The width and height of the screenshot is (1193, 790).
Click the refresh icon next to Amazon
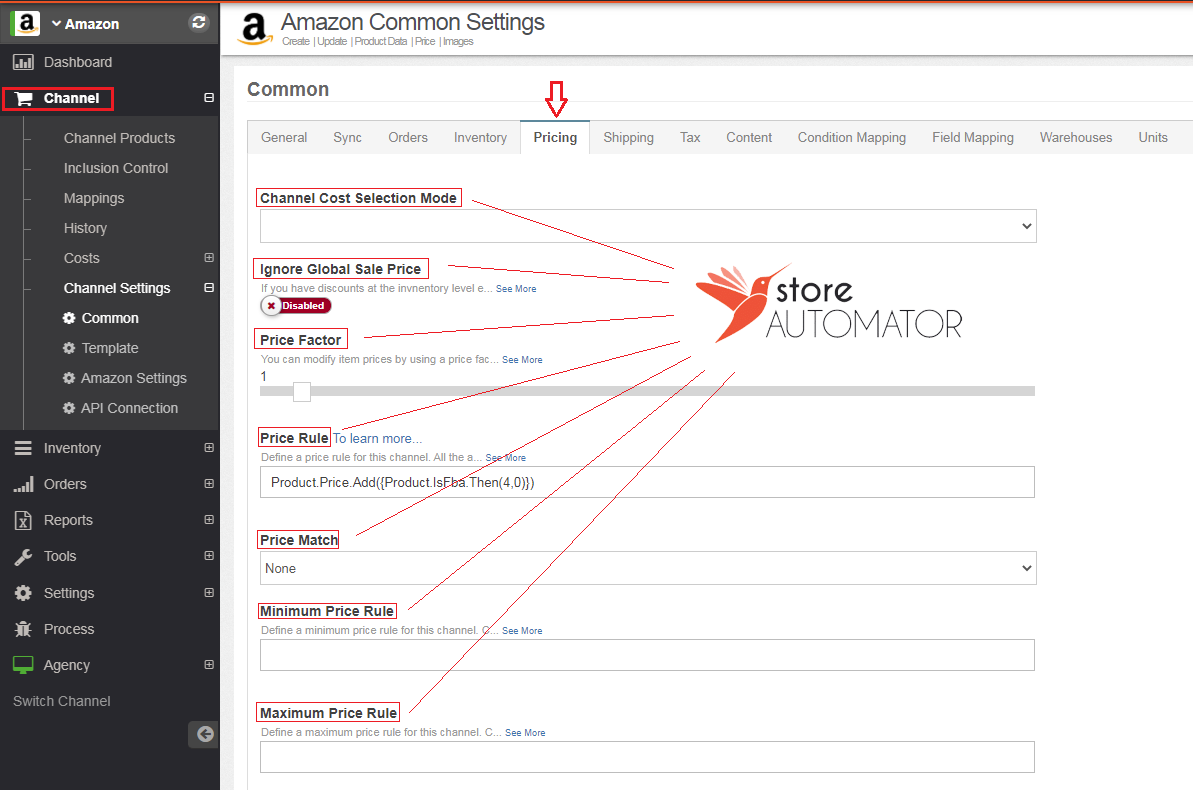199,22
